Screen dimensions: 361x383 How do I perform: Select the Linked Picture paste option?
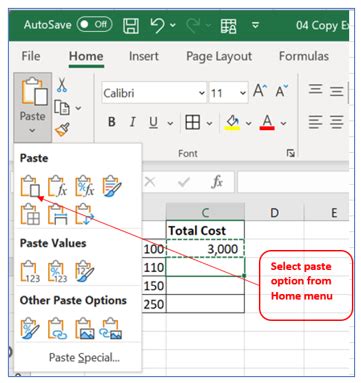tap(112, 328)
